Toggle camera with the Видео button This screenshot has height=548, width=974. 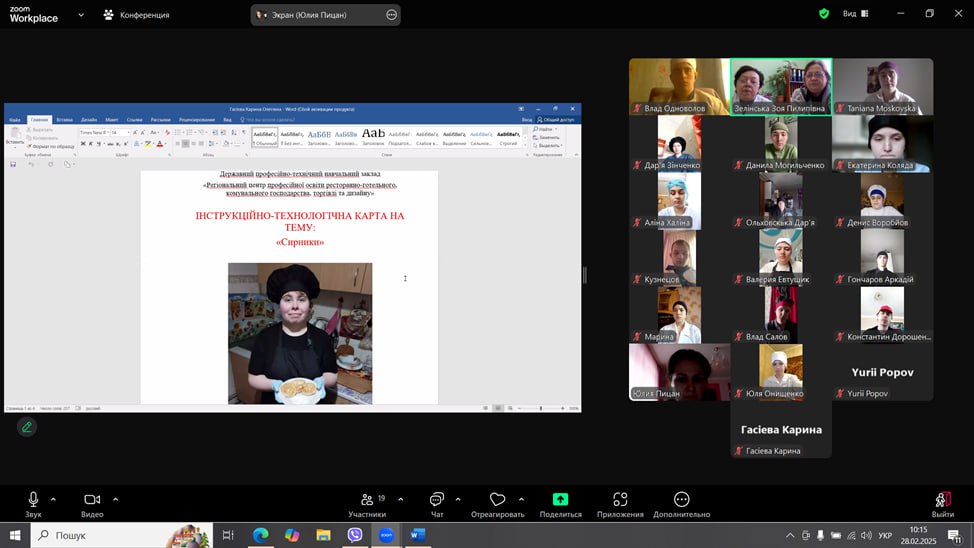[92, 500]
